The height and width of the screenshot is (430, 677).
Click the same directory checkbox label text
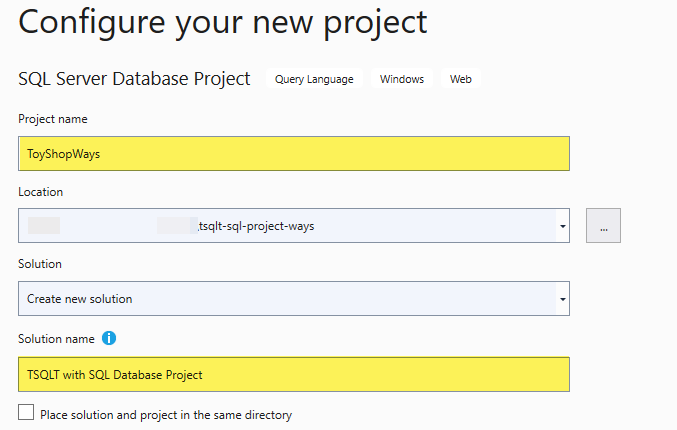tap(166, 414)
